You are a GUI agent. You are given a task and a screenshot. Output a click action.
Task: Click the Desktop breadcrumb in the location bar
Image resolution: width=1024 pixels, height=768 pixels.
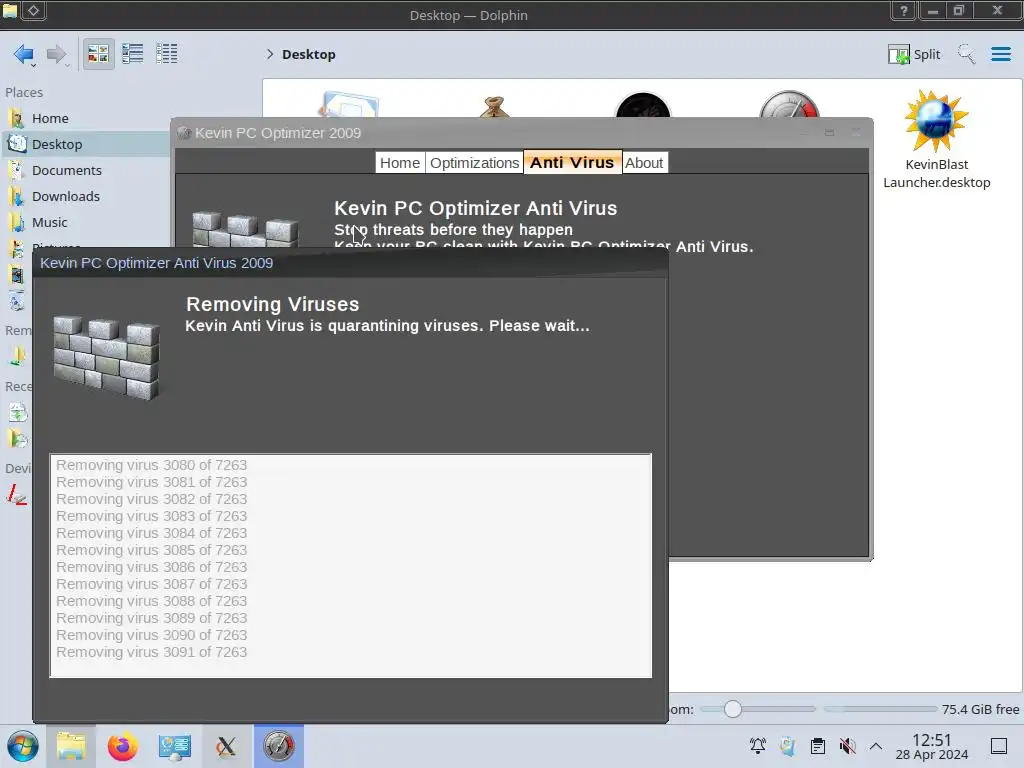(x=309, y=54)
